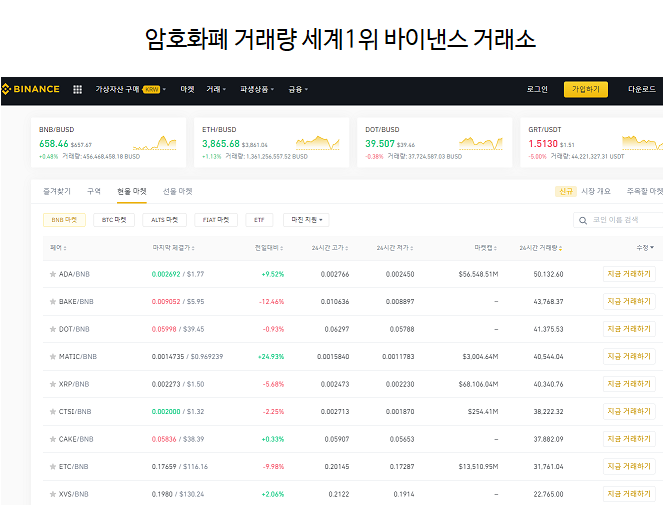Sort by 페어 column
The width and height of the screenshot is (665, 517).
[x=58, y=248]
